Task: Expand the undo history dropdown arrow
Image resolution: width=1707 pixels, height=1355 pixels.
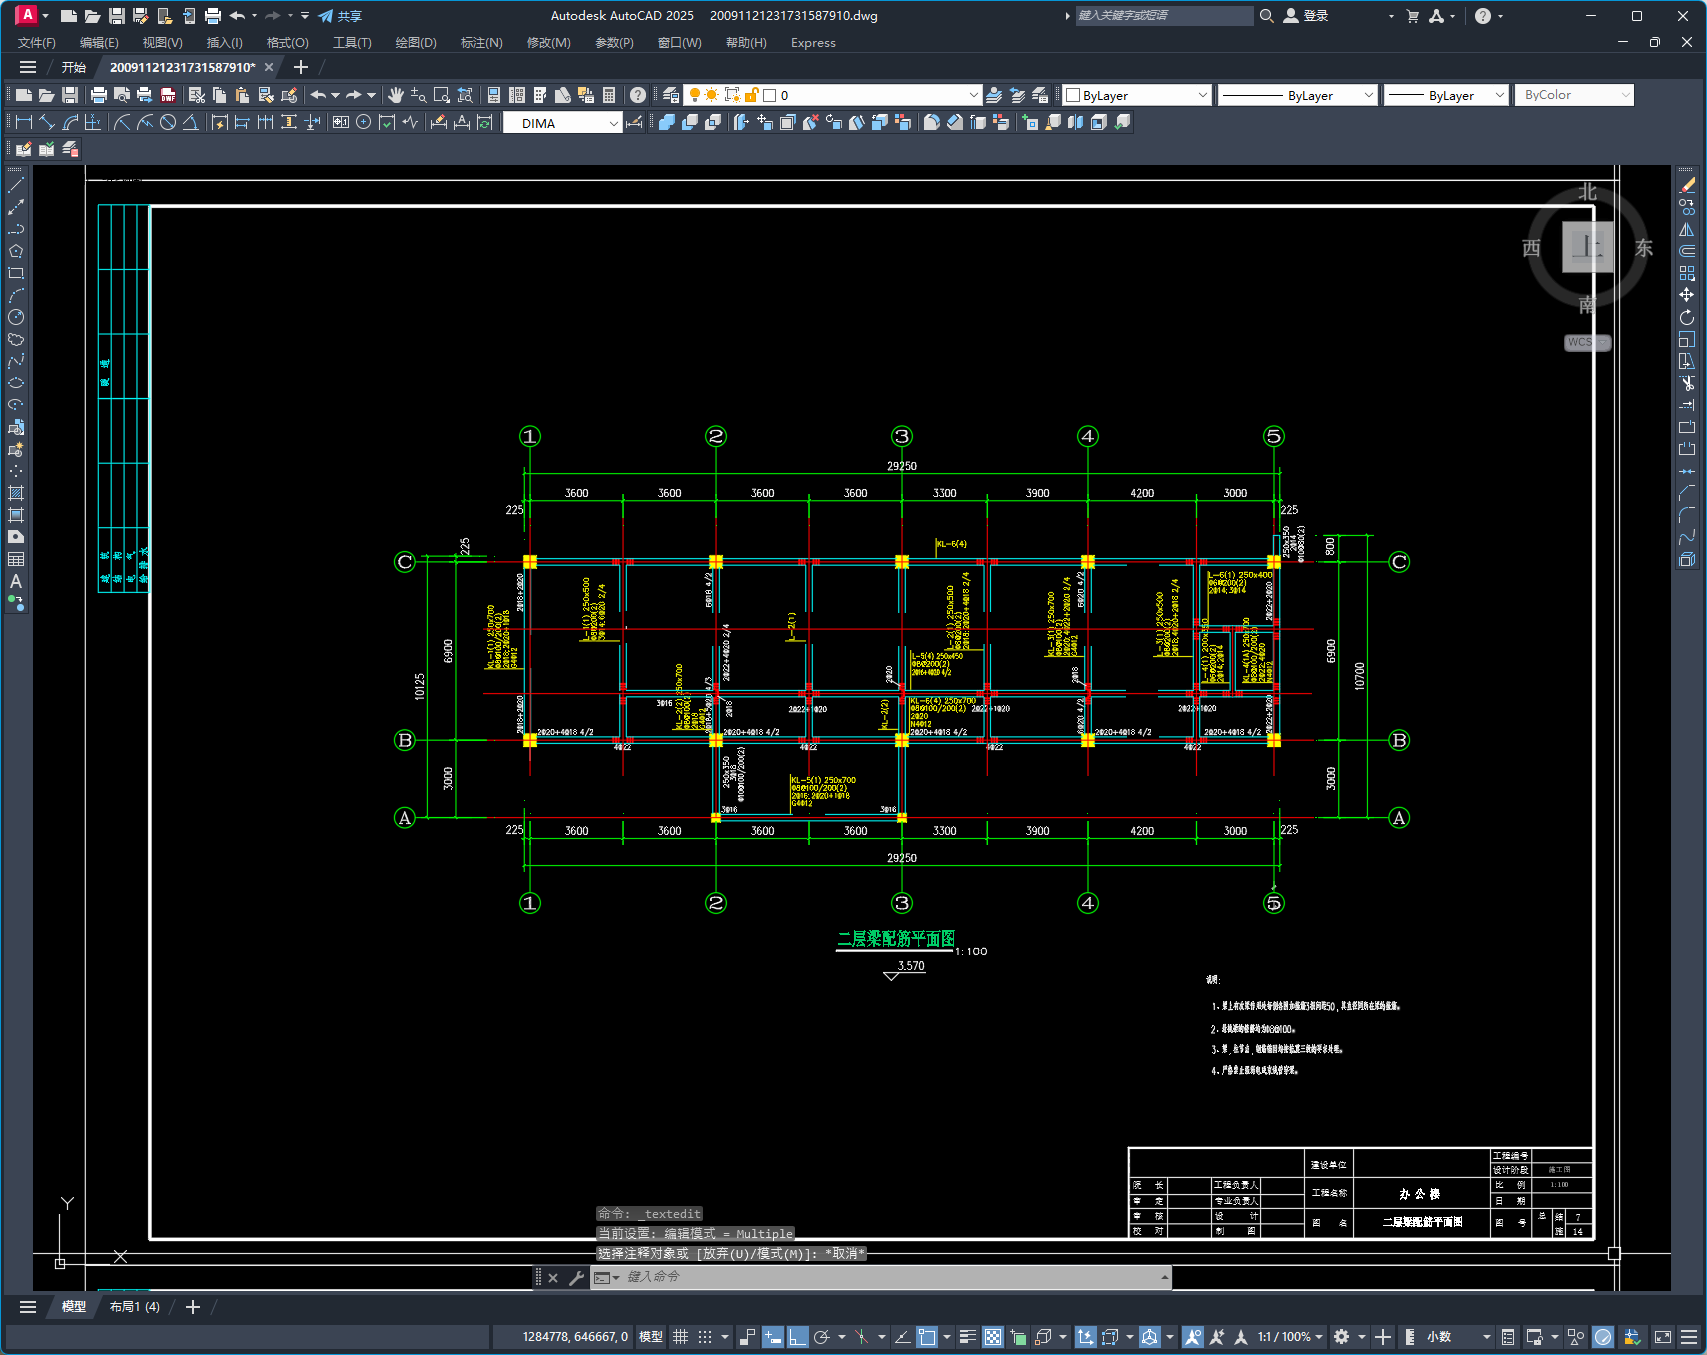Action: (335, 95)
